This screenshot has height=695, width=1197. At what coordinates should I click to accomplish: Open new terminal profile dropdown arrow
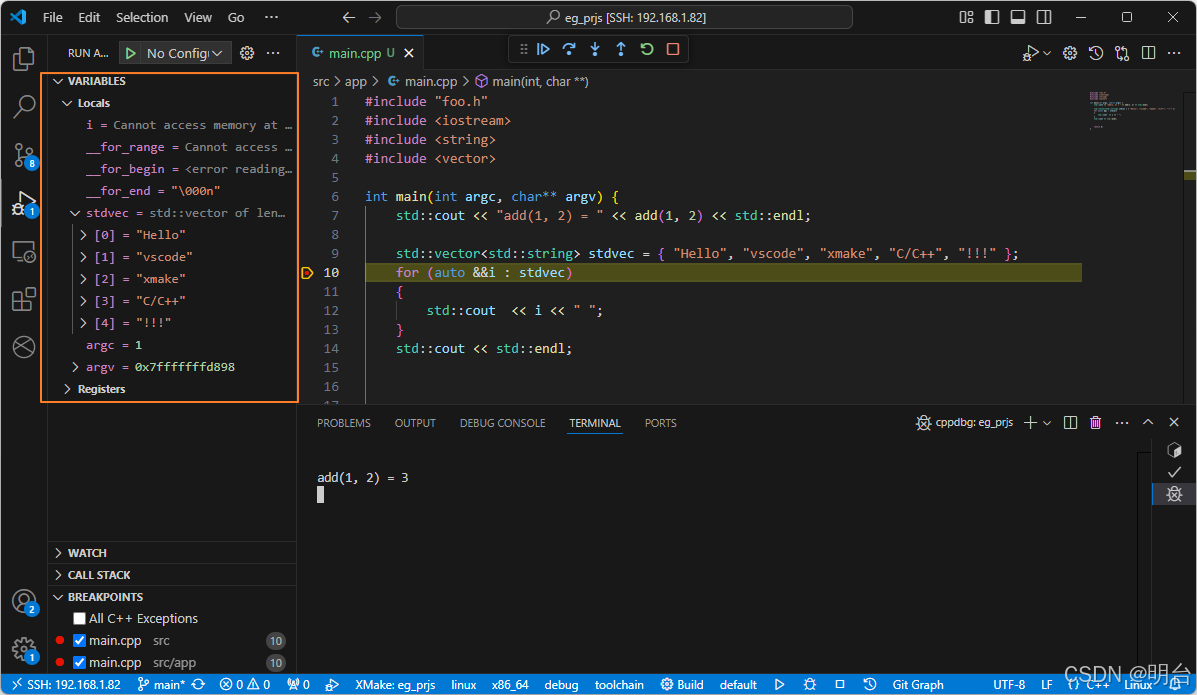pos(1047,422)
